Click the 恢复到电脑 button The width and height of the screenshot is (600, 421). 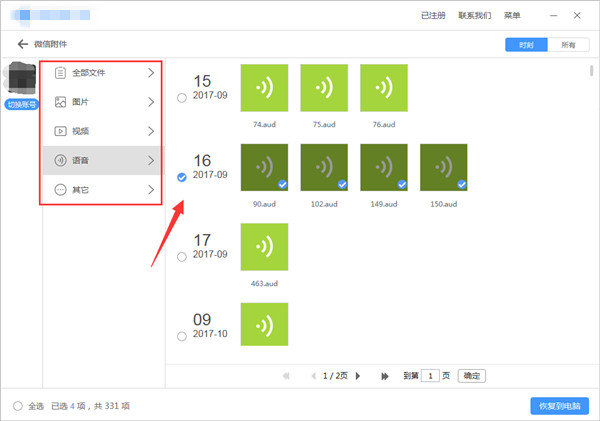(559, 406)
